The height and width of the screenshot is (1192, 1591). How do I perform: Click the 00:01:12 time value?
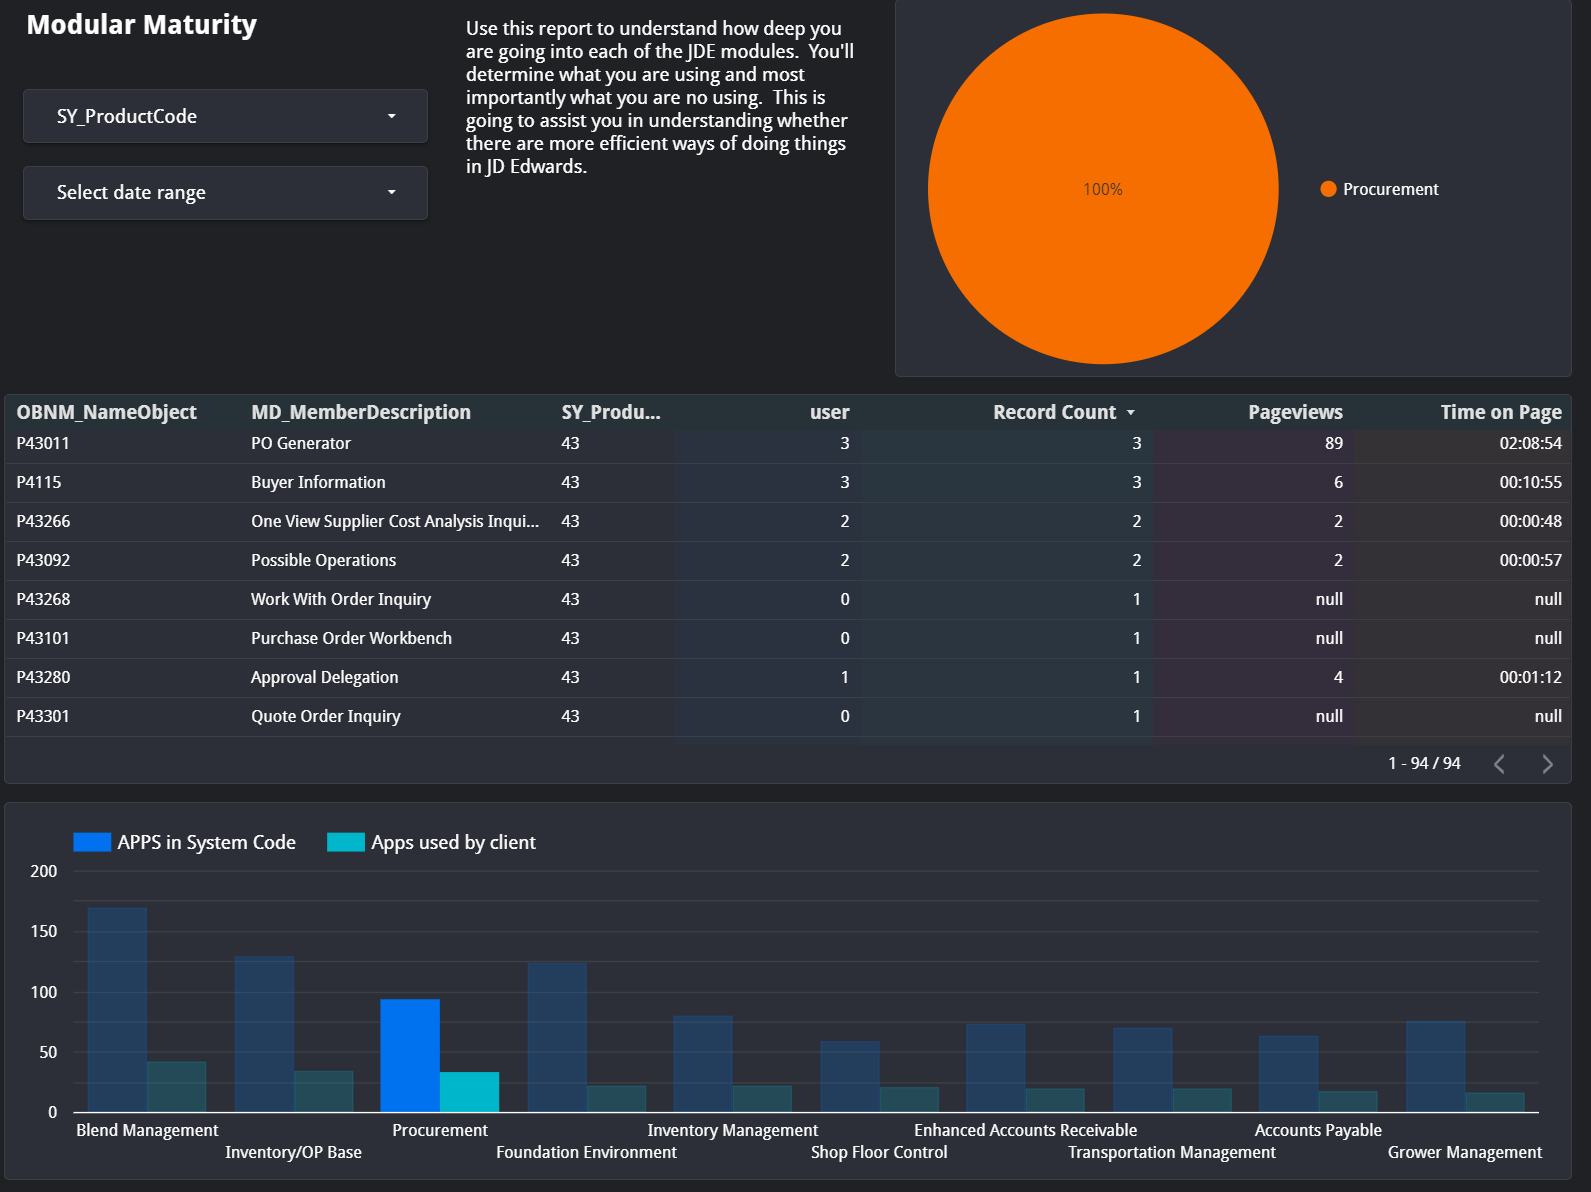(1530, 677)
